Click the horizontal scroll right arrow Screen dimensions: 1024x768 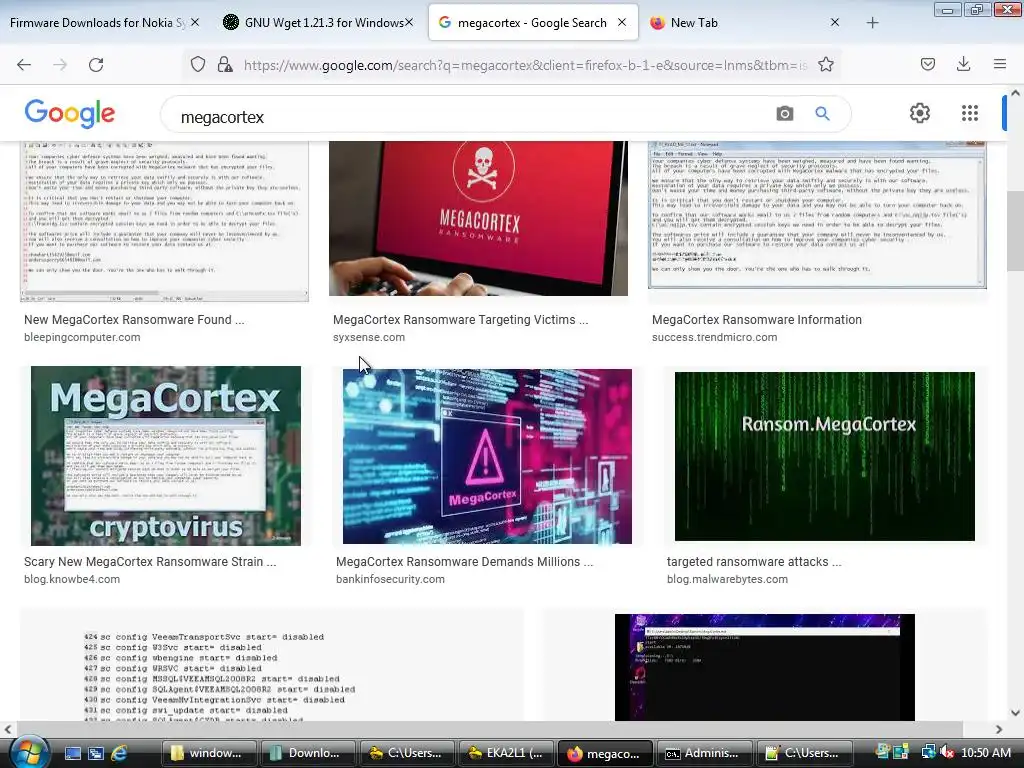(998, 729)
